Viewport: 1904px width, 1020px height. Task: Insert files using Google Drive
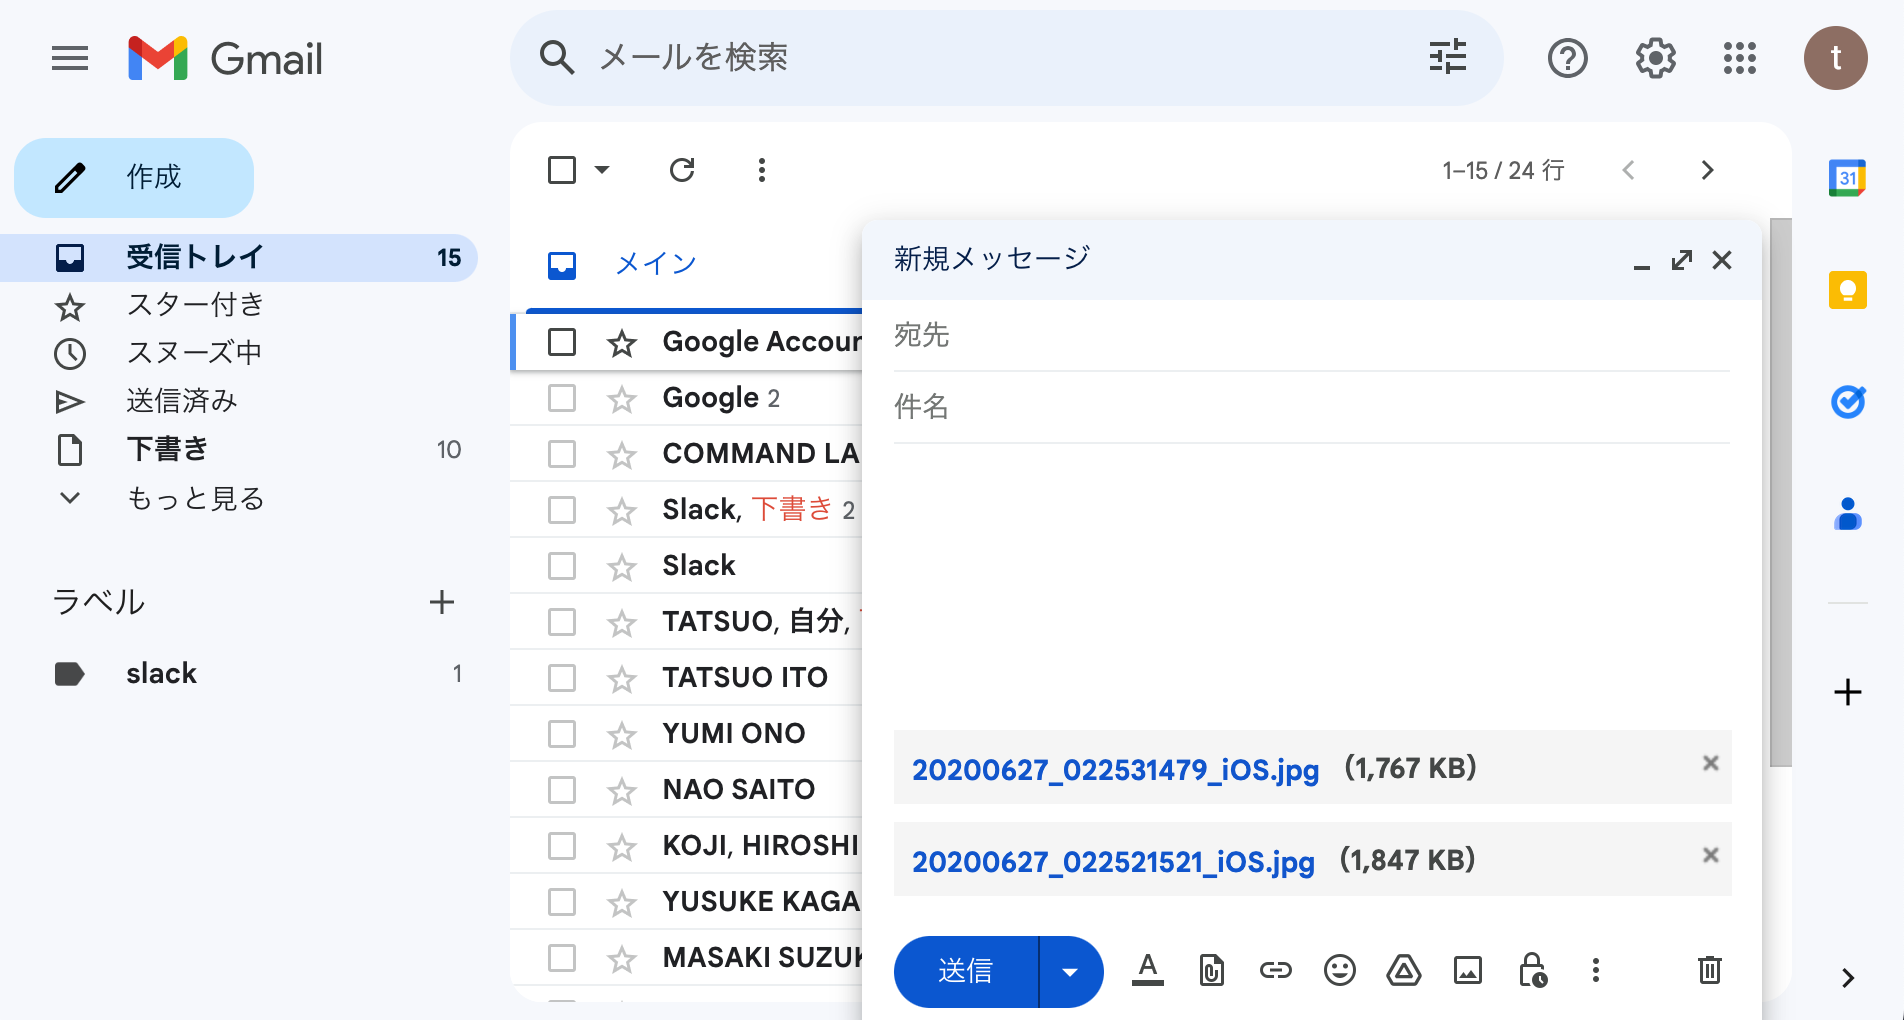[1403, 970]
